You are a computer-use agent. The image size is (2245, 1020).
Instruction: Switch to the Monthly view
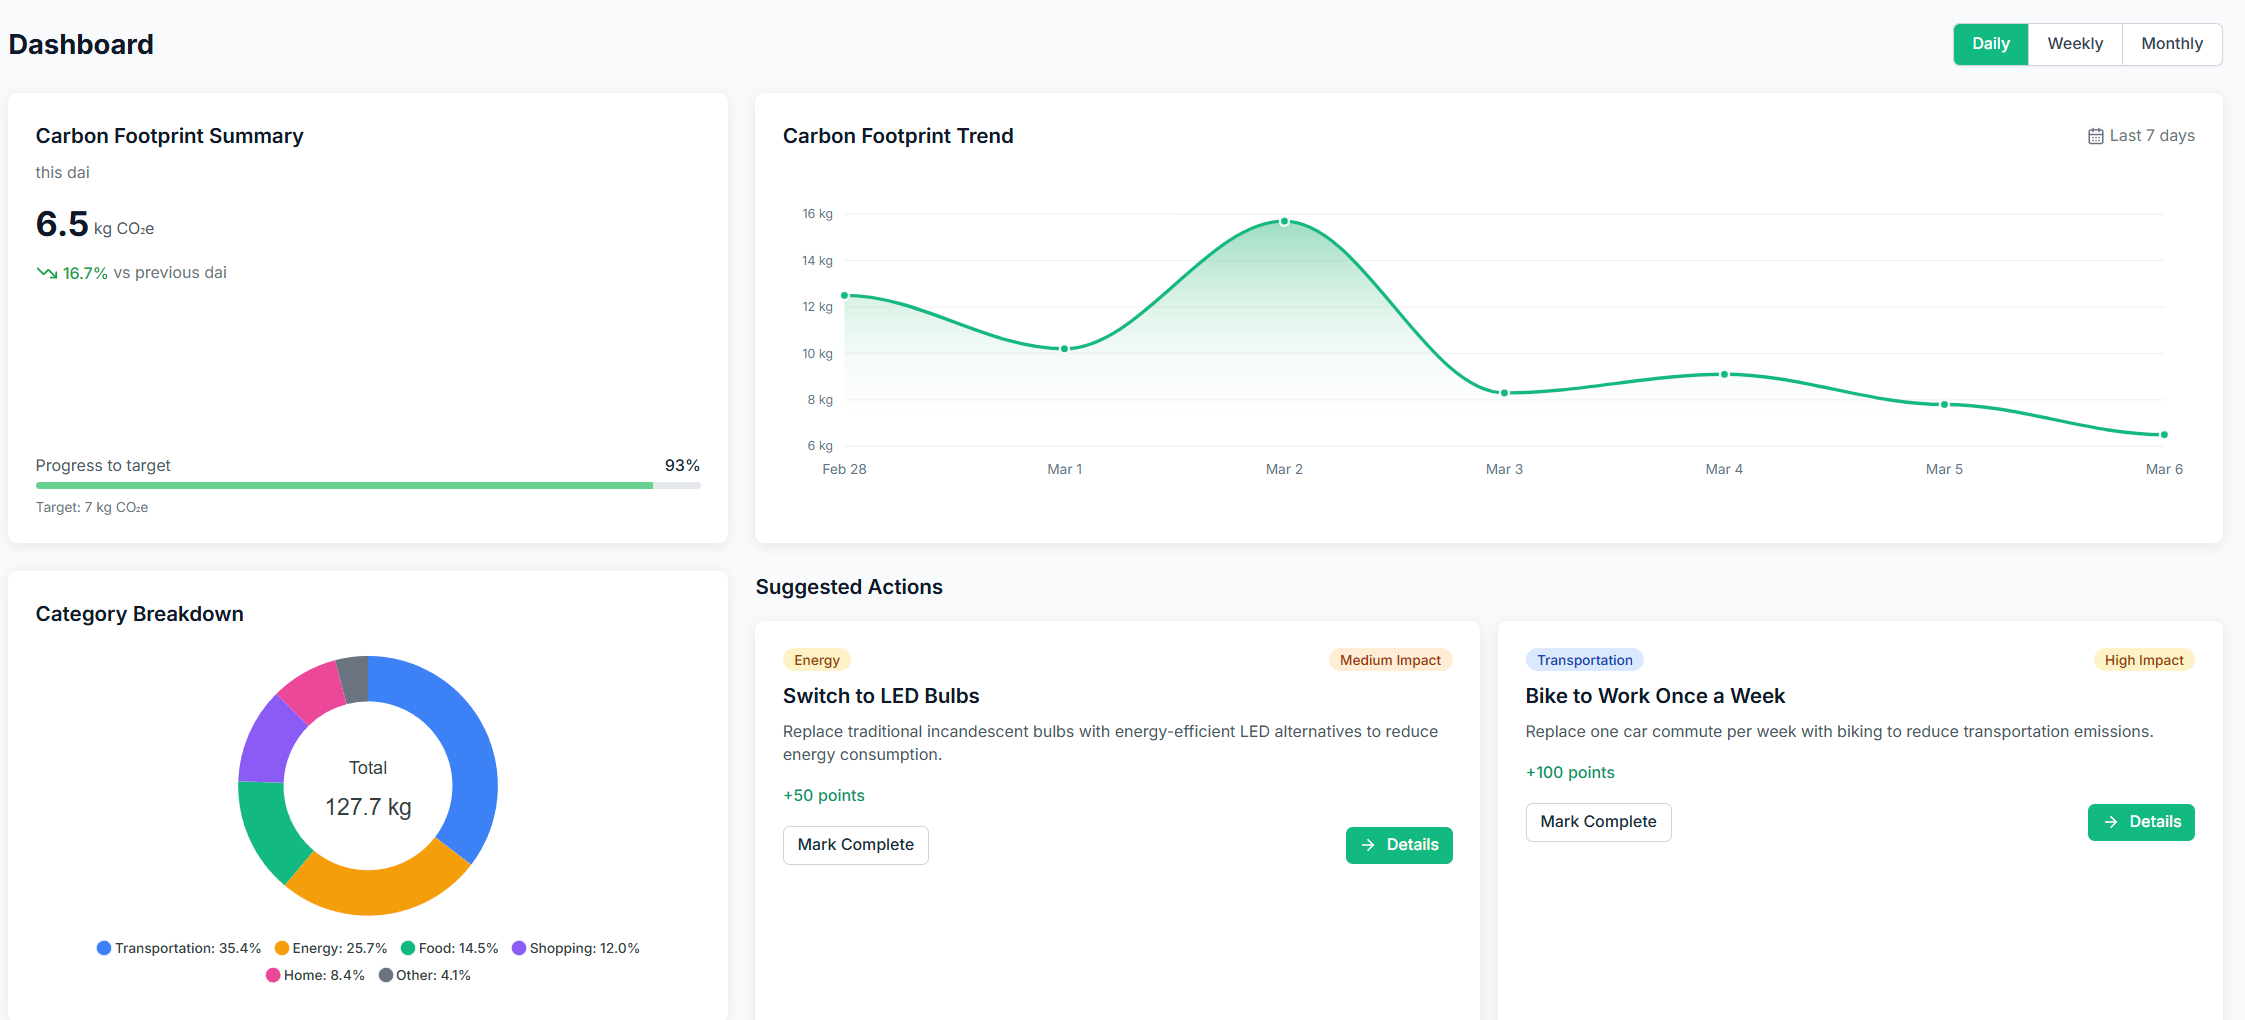pos(2171,44)
